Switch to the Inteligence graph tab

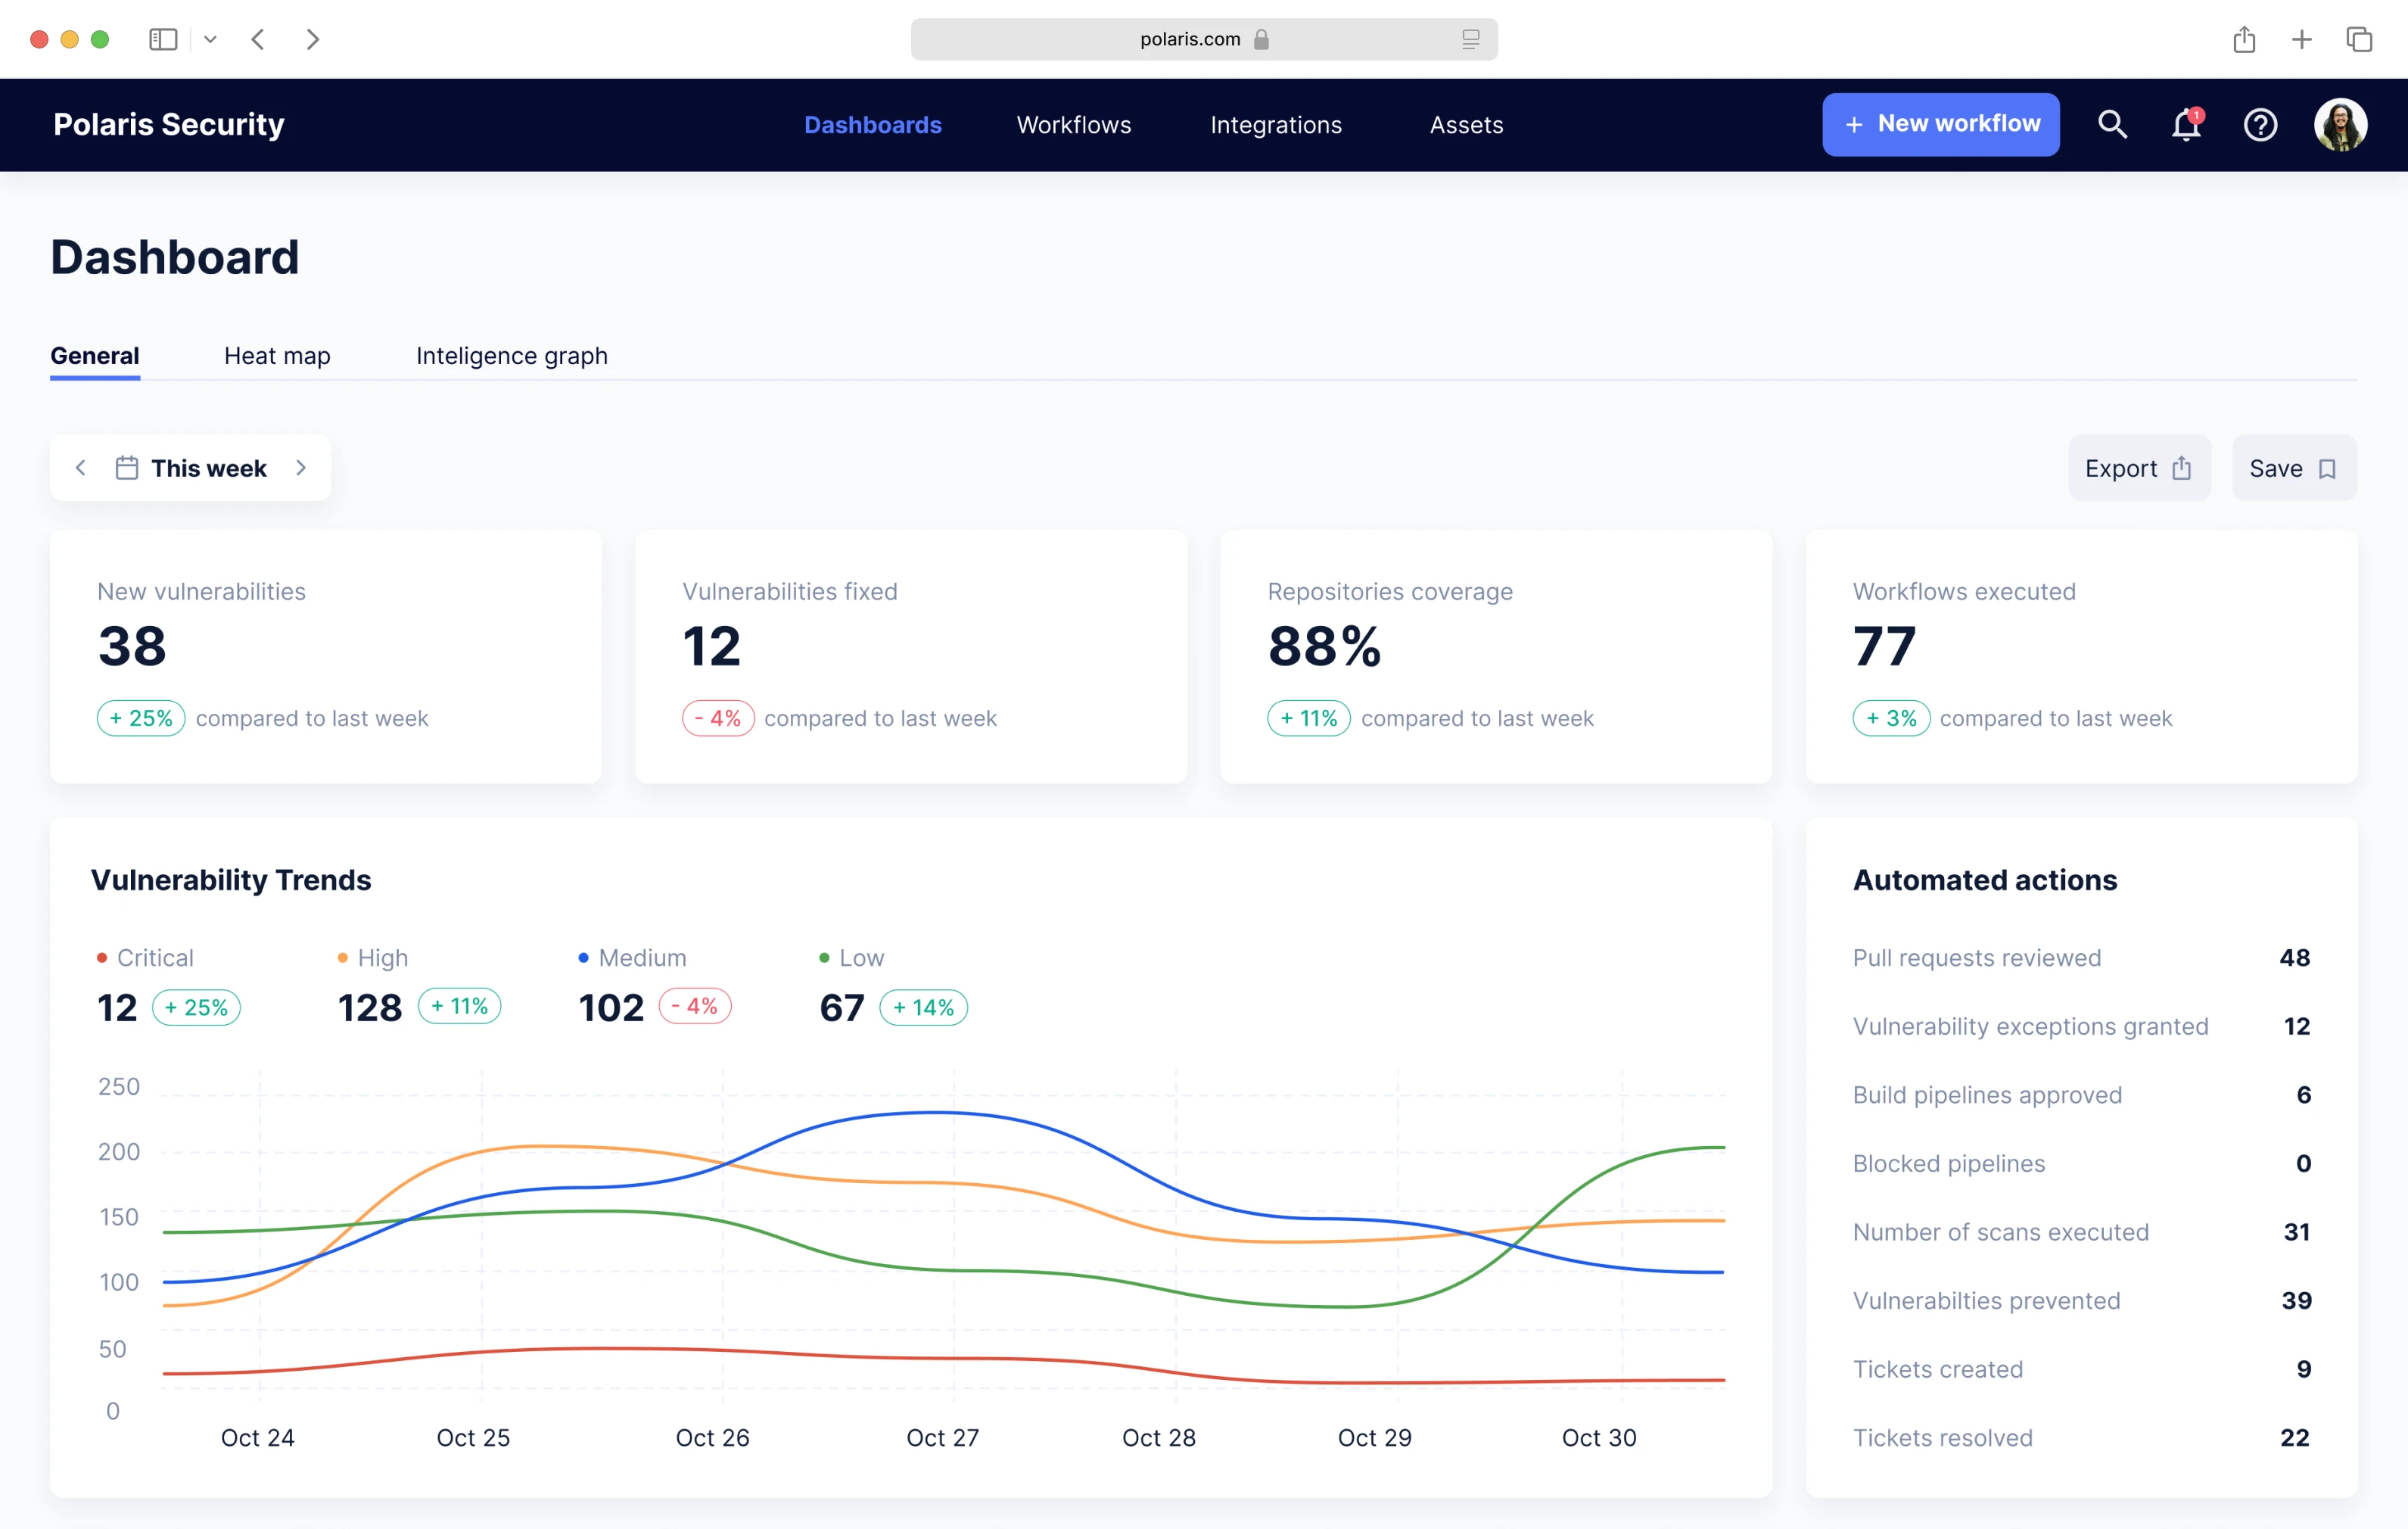[x=511, y=356]
